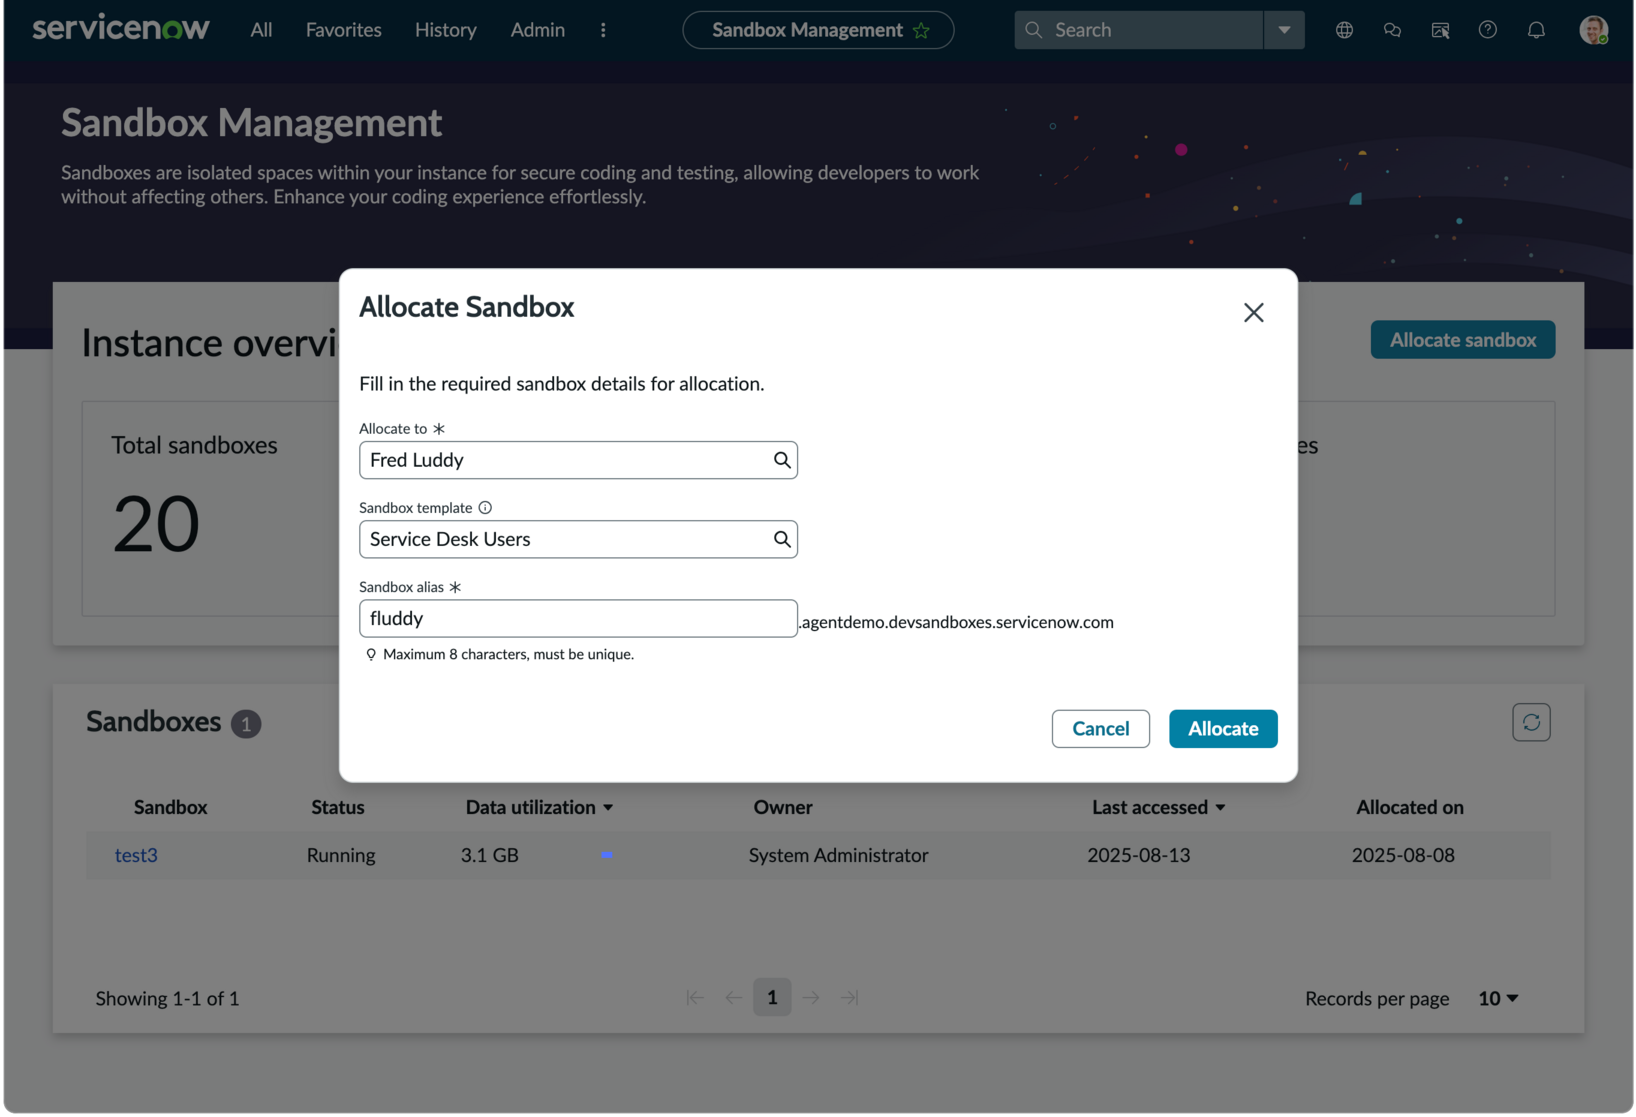
Task: Click the System Administrator owner cell
Action: click(x=838, y=855)
